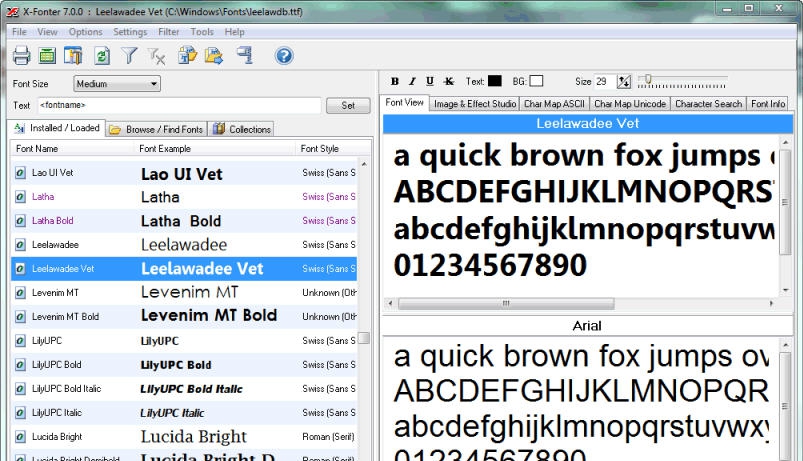The width and height of the screenshot is (803, 461).
Task: Switch to the Browse / Find Fonts tab
Action: tap(156, 129)
